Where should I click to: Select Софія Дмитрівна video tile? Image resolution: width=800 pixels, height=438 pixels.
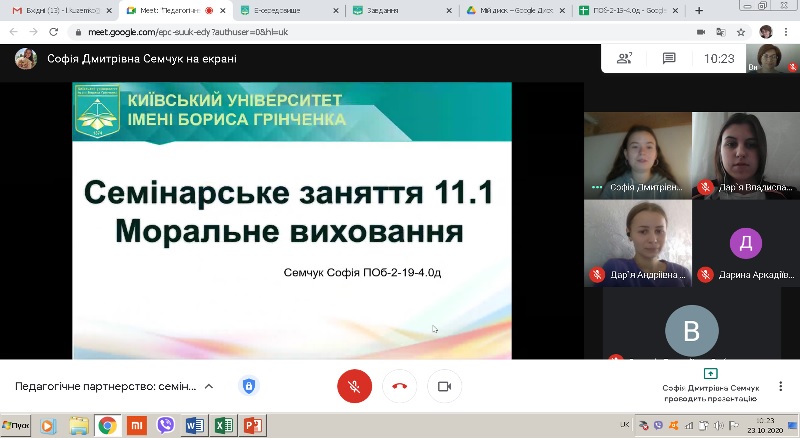pyautogui.click(x=638, y=155)
